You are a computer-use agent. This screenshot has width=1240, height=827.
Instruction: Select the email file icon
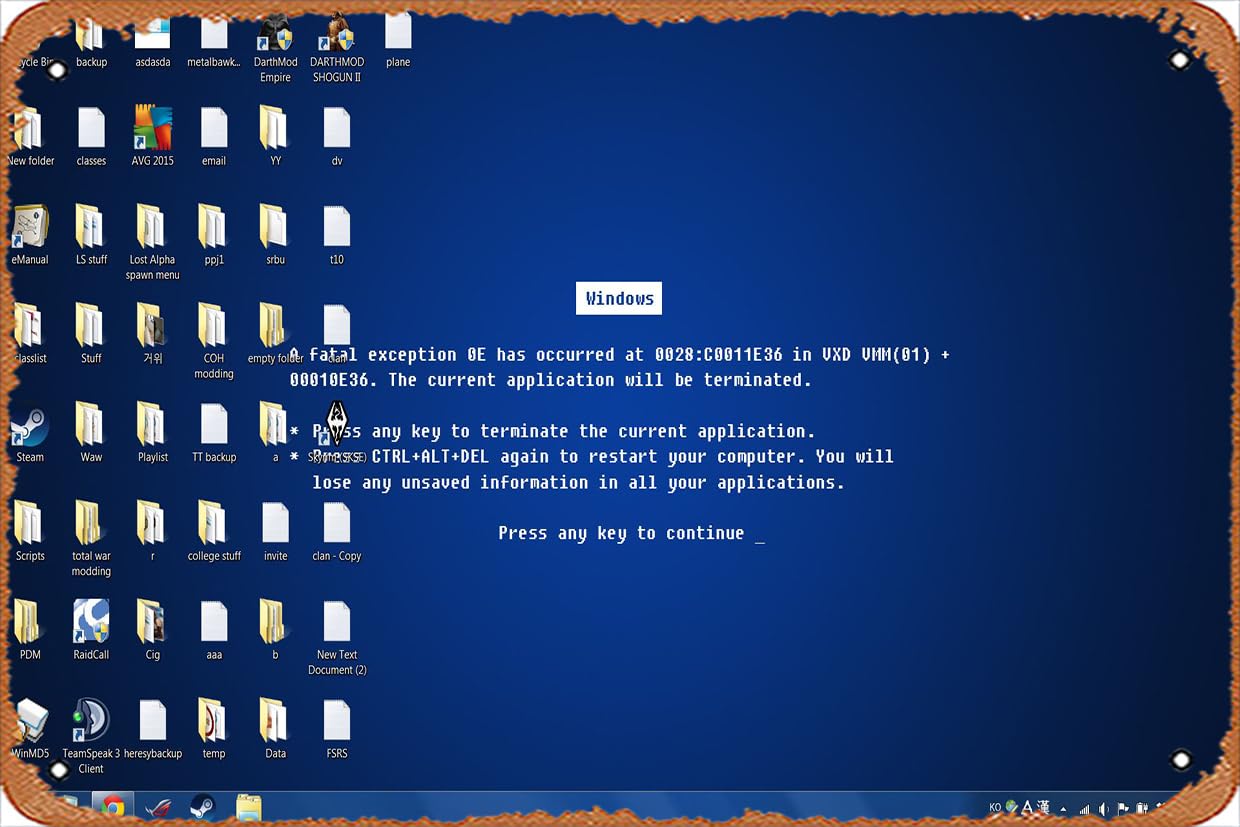click(x=214, y=137)
